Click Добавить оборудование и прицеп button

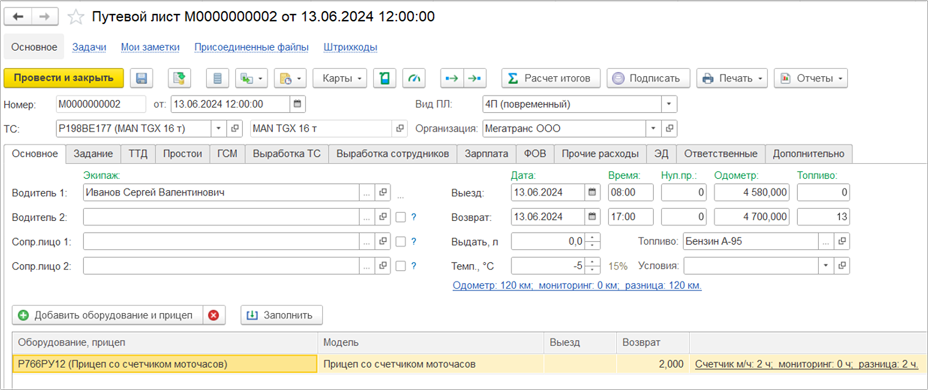tap(107, 315)
